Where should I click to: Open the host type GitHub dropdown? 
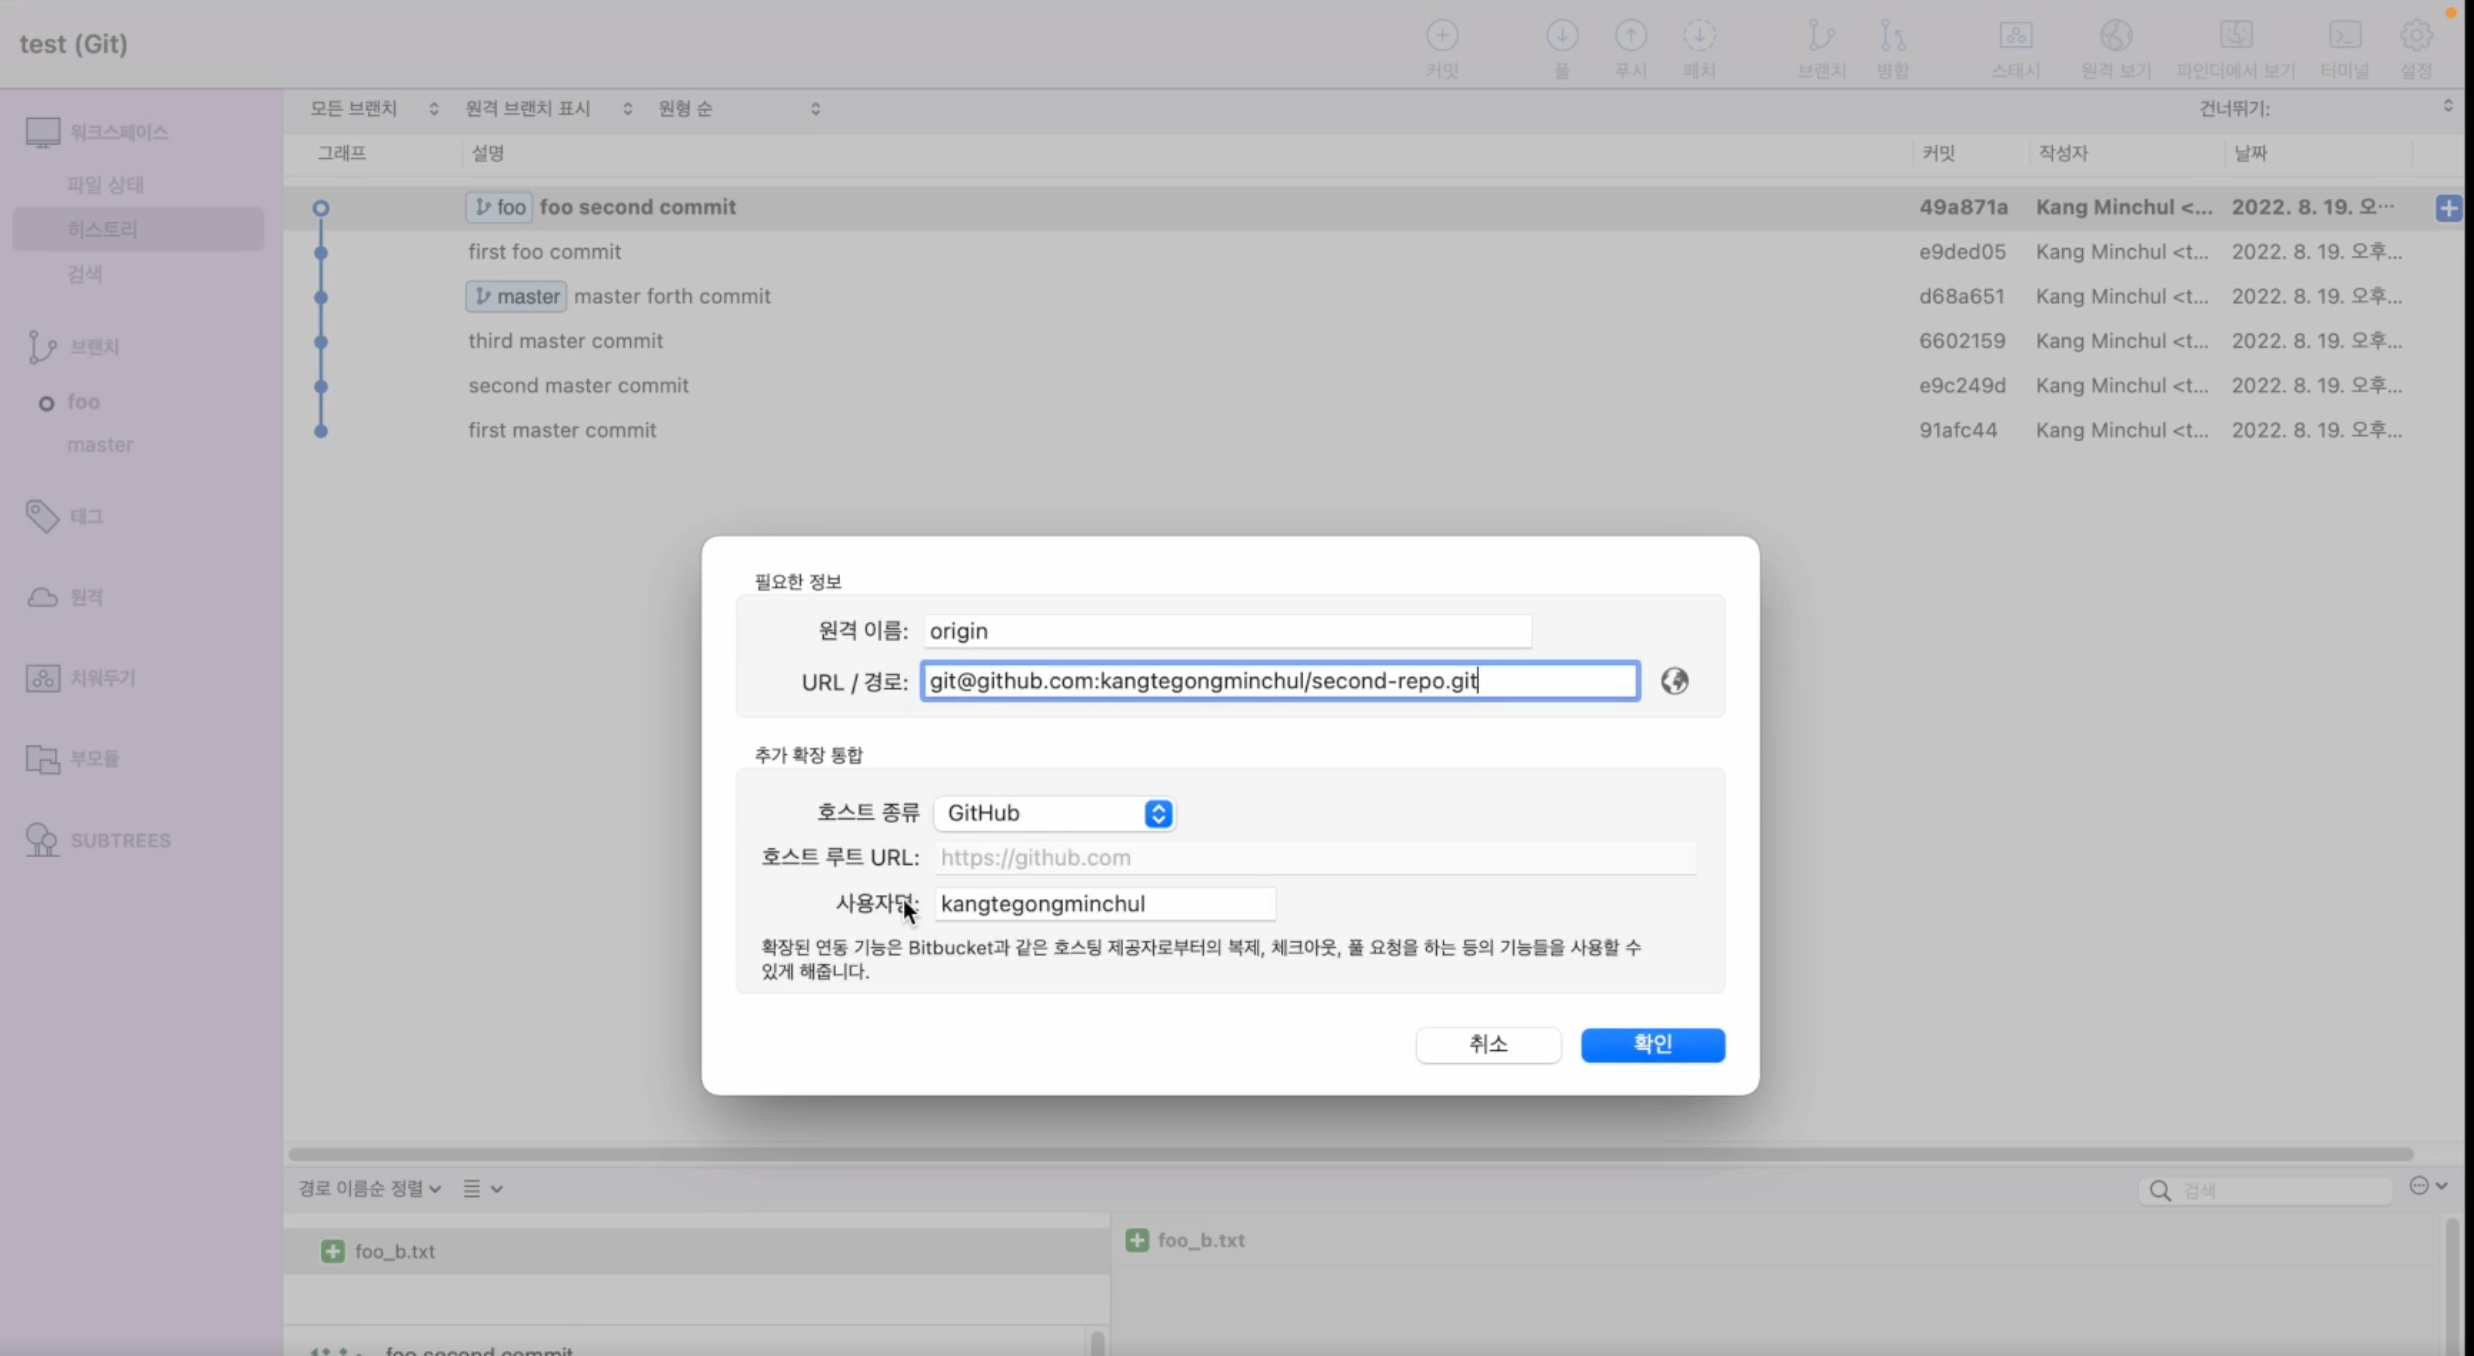click(x=1055, y=813)
